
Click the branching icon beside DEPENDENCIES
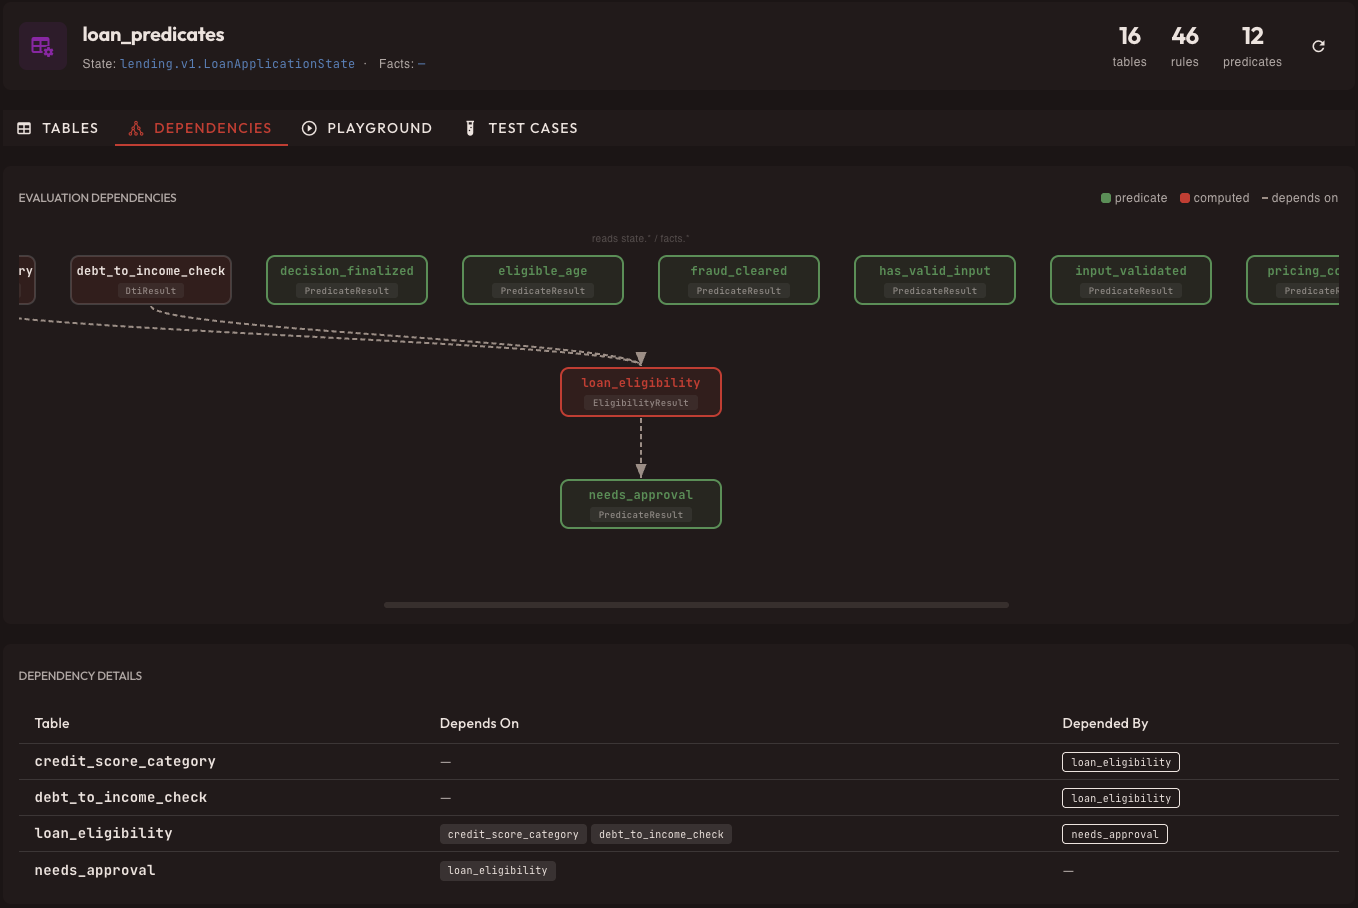135,128
